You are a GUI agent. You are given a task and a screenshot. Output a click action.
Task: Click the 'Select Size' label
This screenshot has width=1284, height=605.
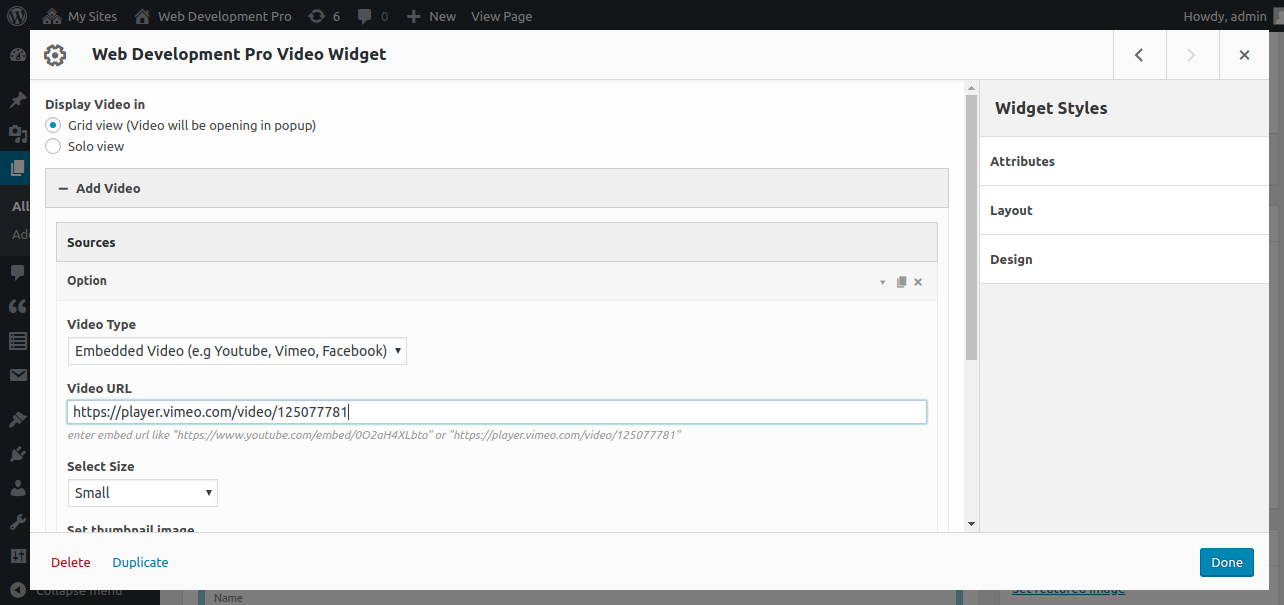100,466
